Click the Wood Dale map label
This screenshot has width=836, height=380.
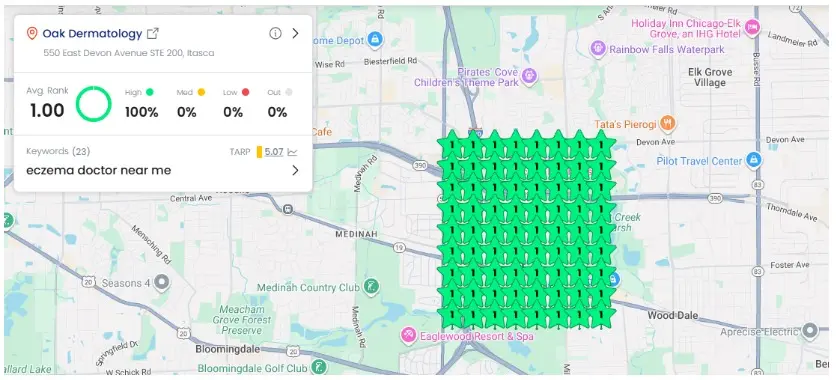point(673,316)
